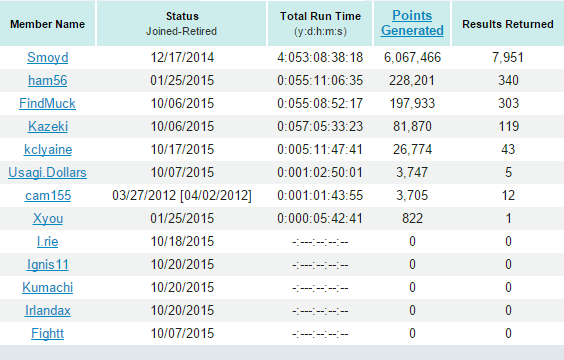Select Kazeki's run time 0:057:05:33:23
This screenshot has width=564, height=360.
pos(320,127)
